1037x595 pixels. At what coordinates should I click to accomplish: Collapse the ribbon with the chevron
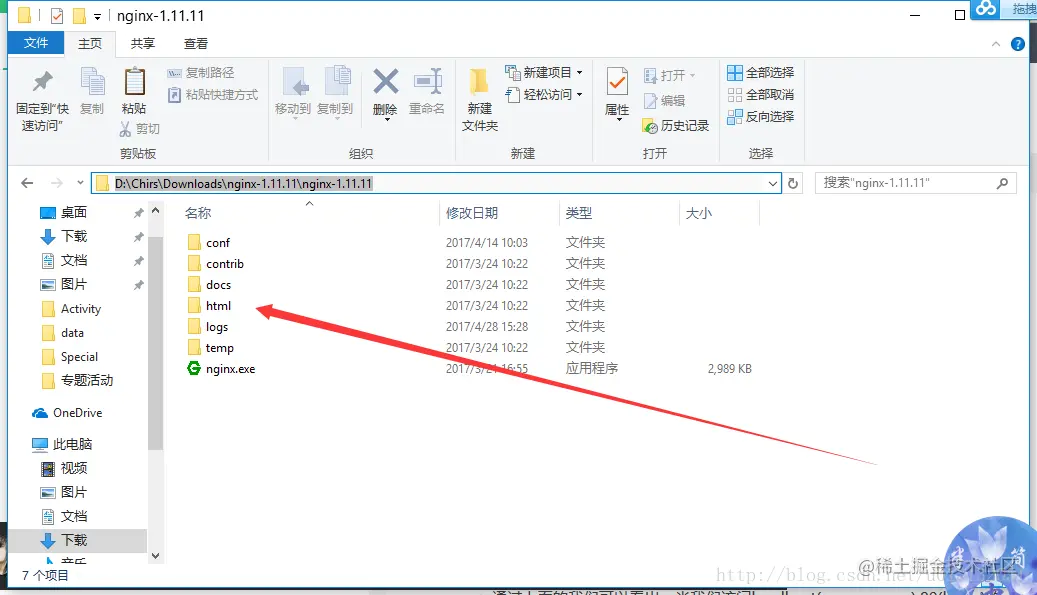click(996, 44)
